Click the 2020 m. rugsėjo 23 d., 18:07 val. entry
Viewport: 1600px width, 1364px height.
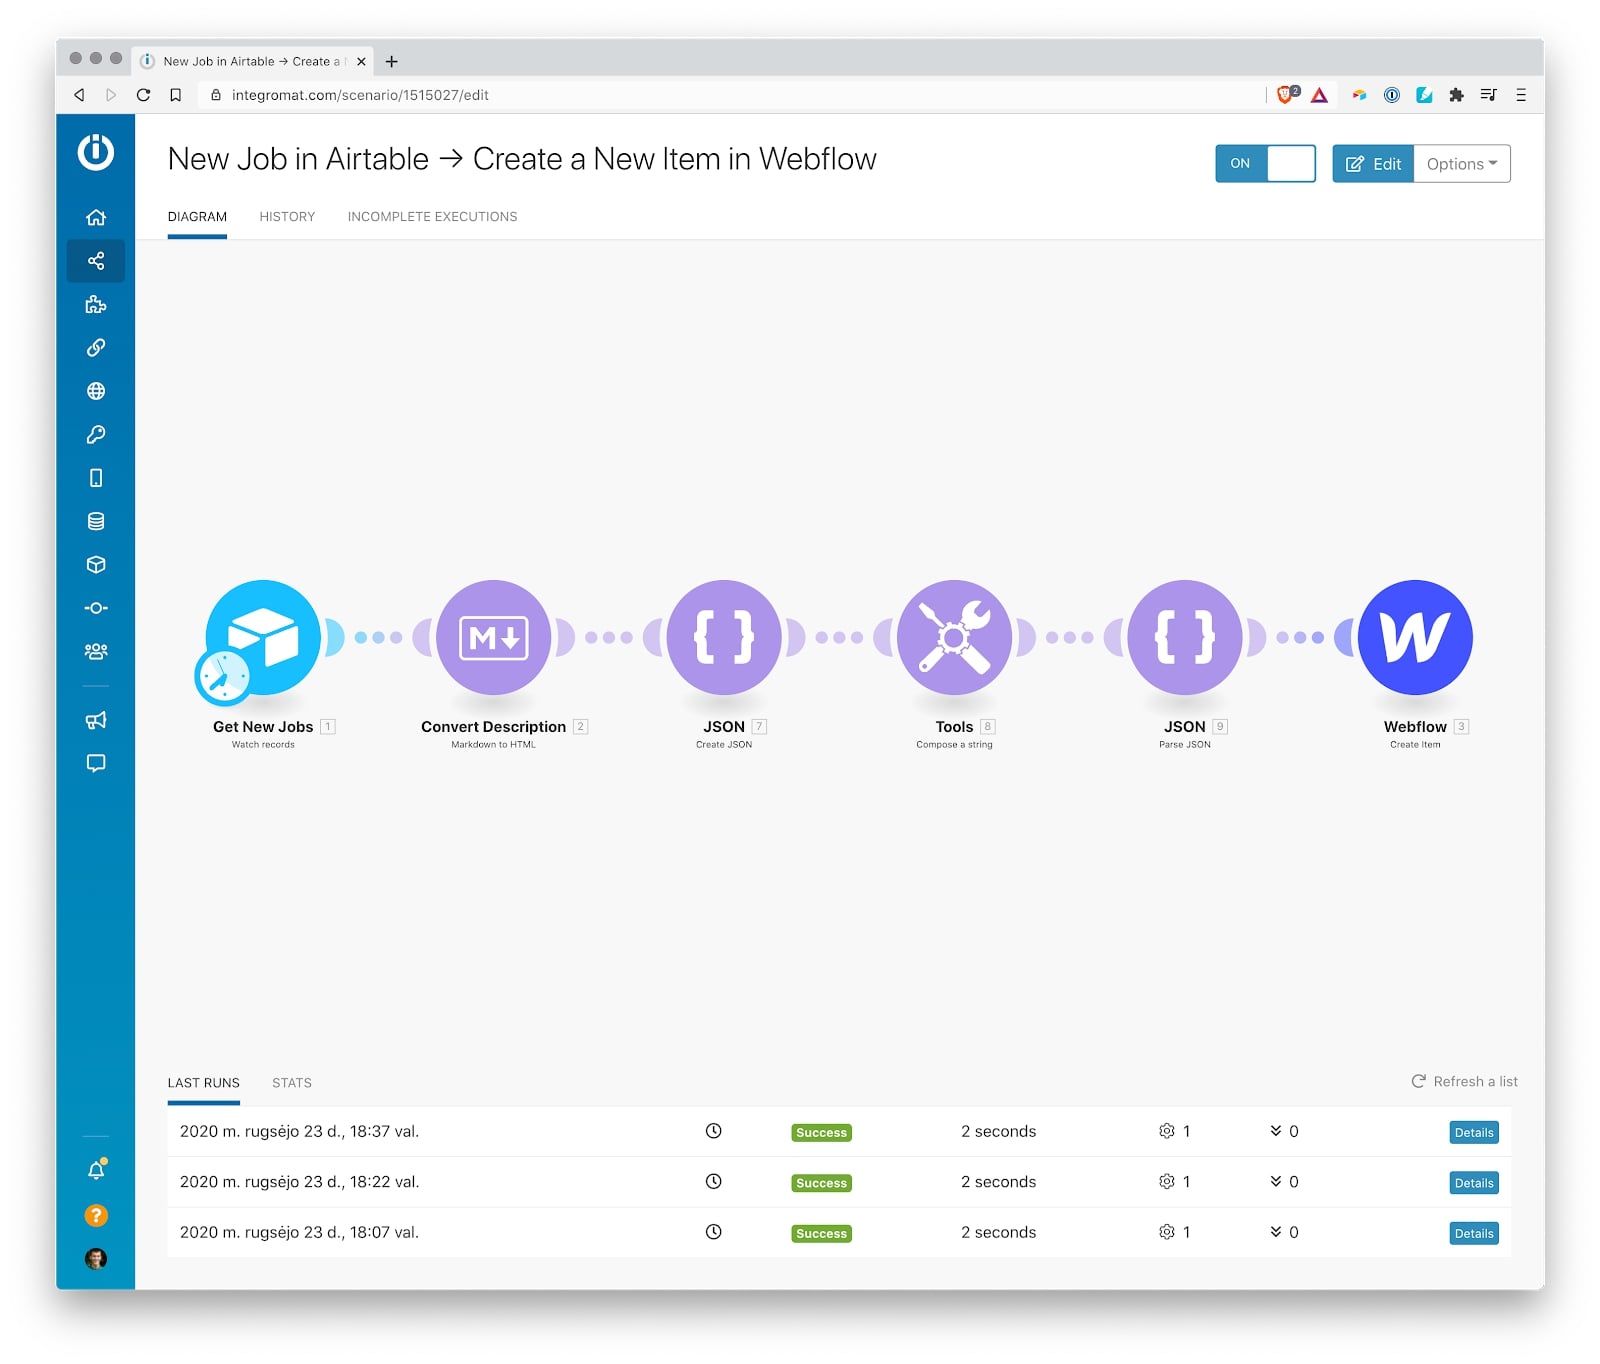click(299, 1232)
